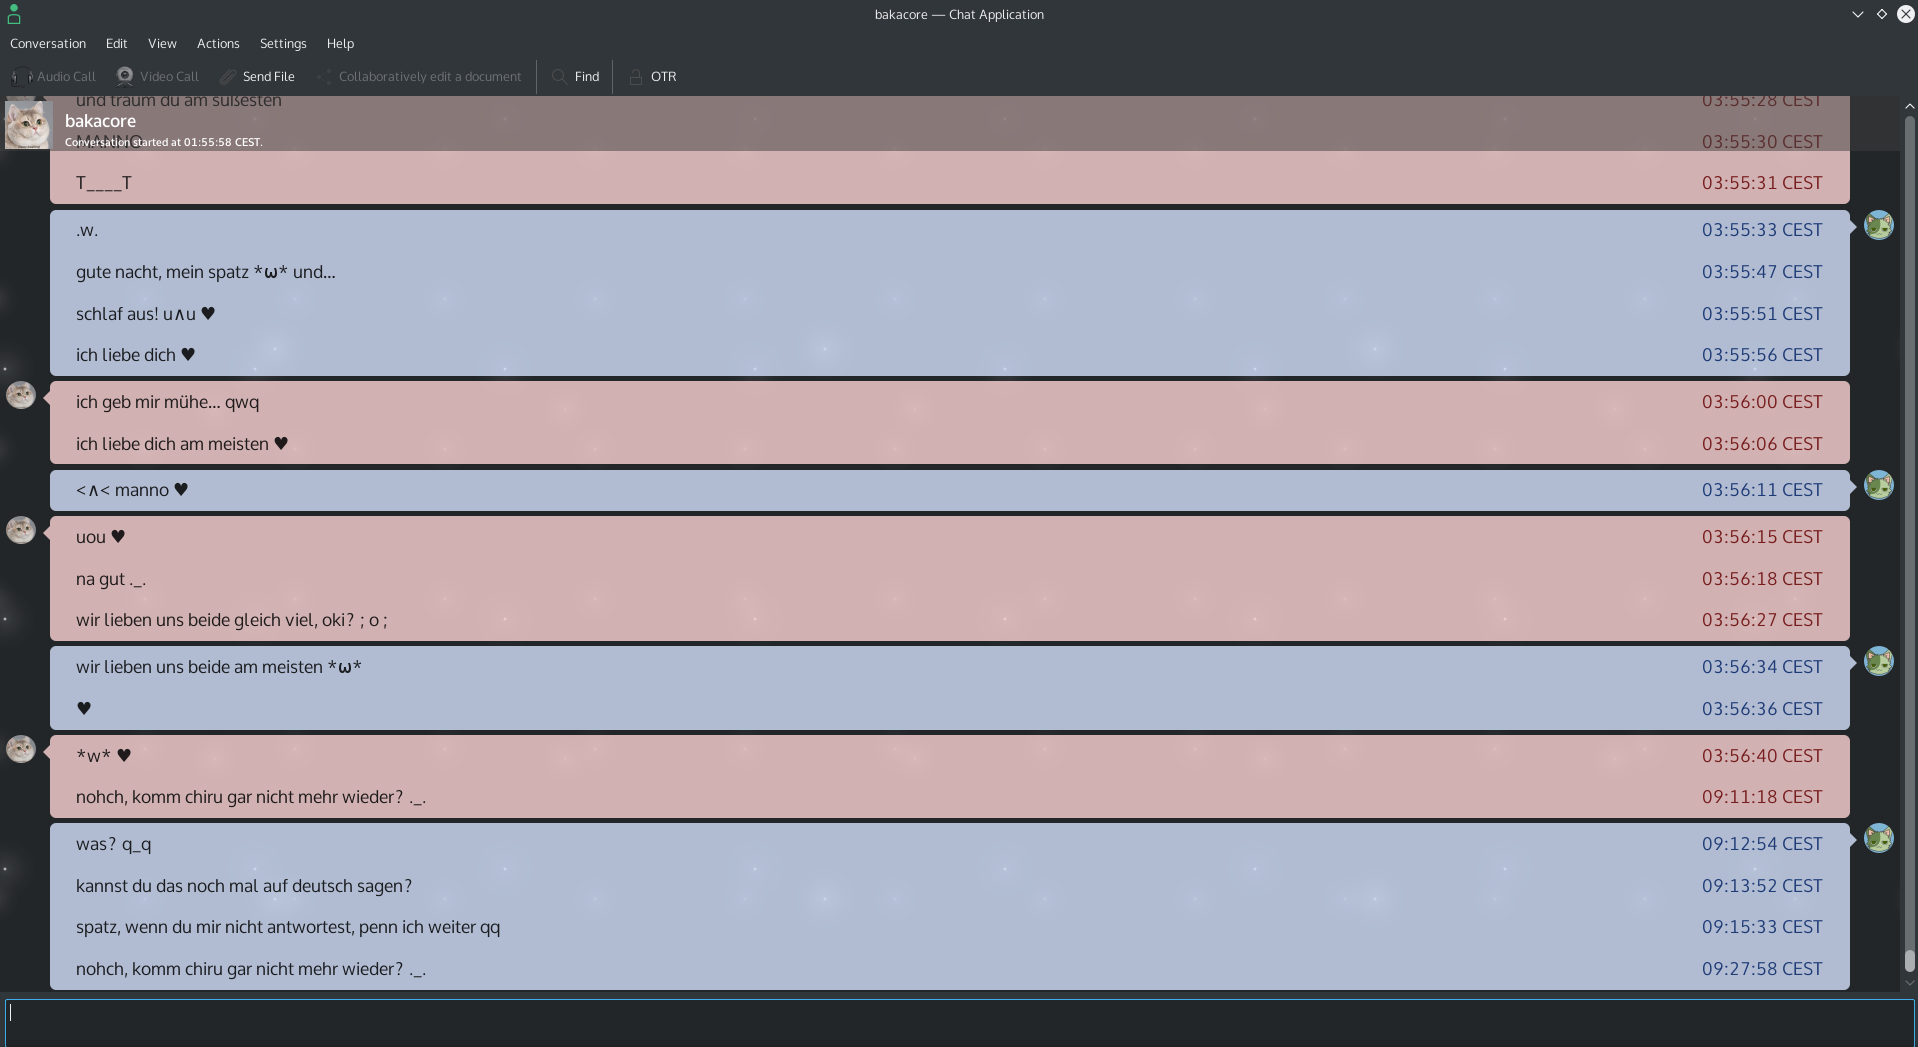Click message 'spatz, wenn du mir nicht antwortest'

[x=288, y=927]
